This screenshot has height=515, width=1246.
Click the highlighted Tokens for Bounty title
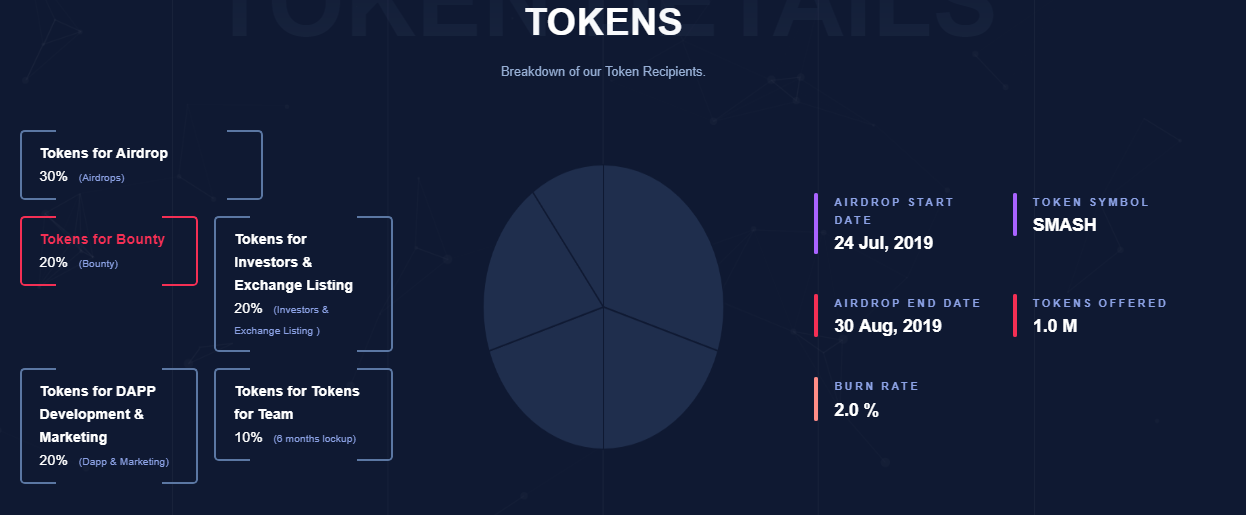point(102,239)
